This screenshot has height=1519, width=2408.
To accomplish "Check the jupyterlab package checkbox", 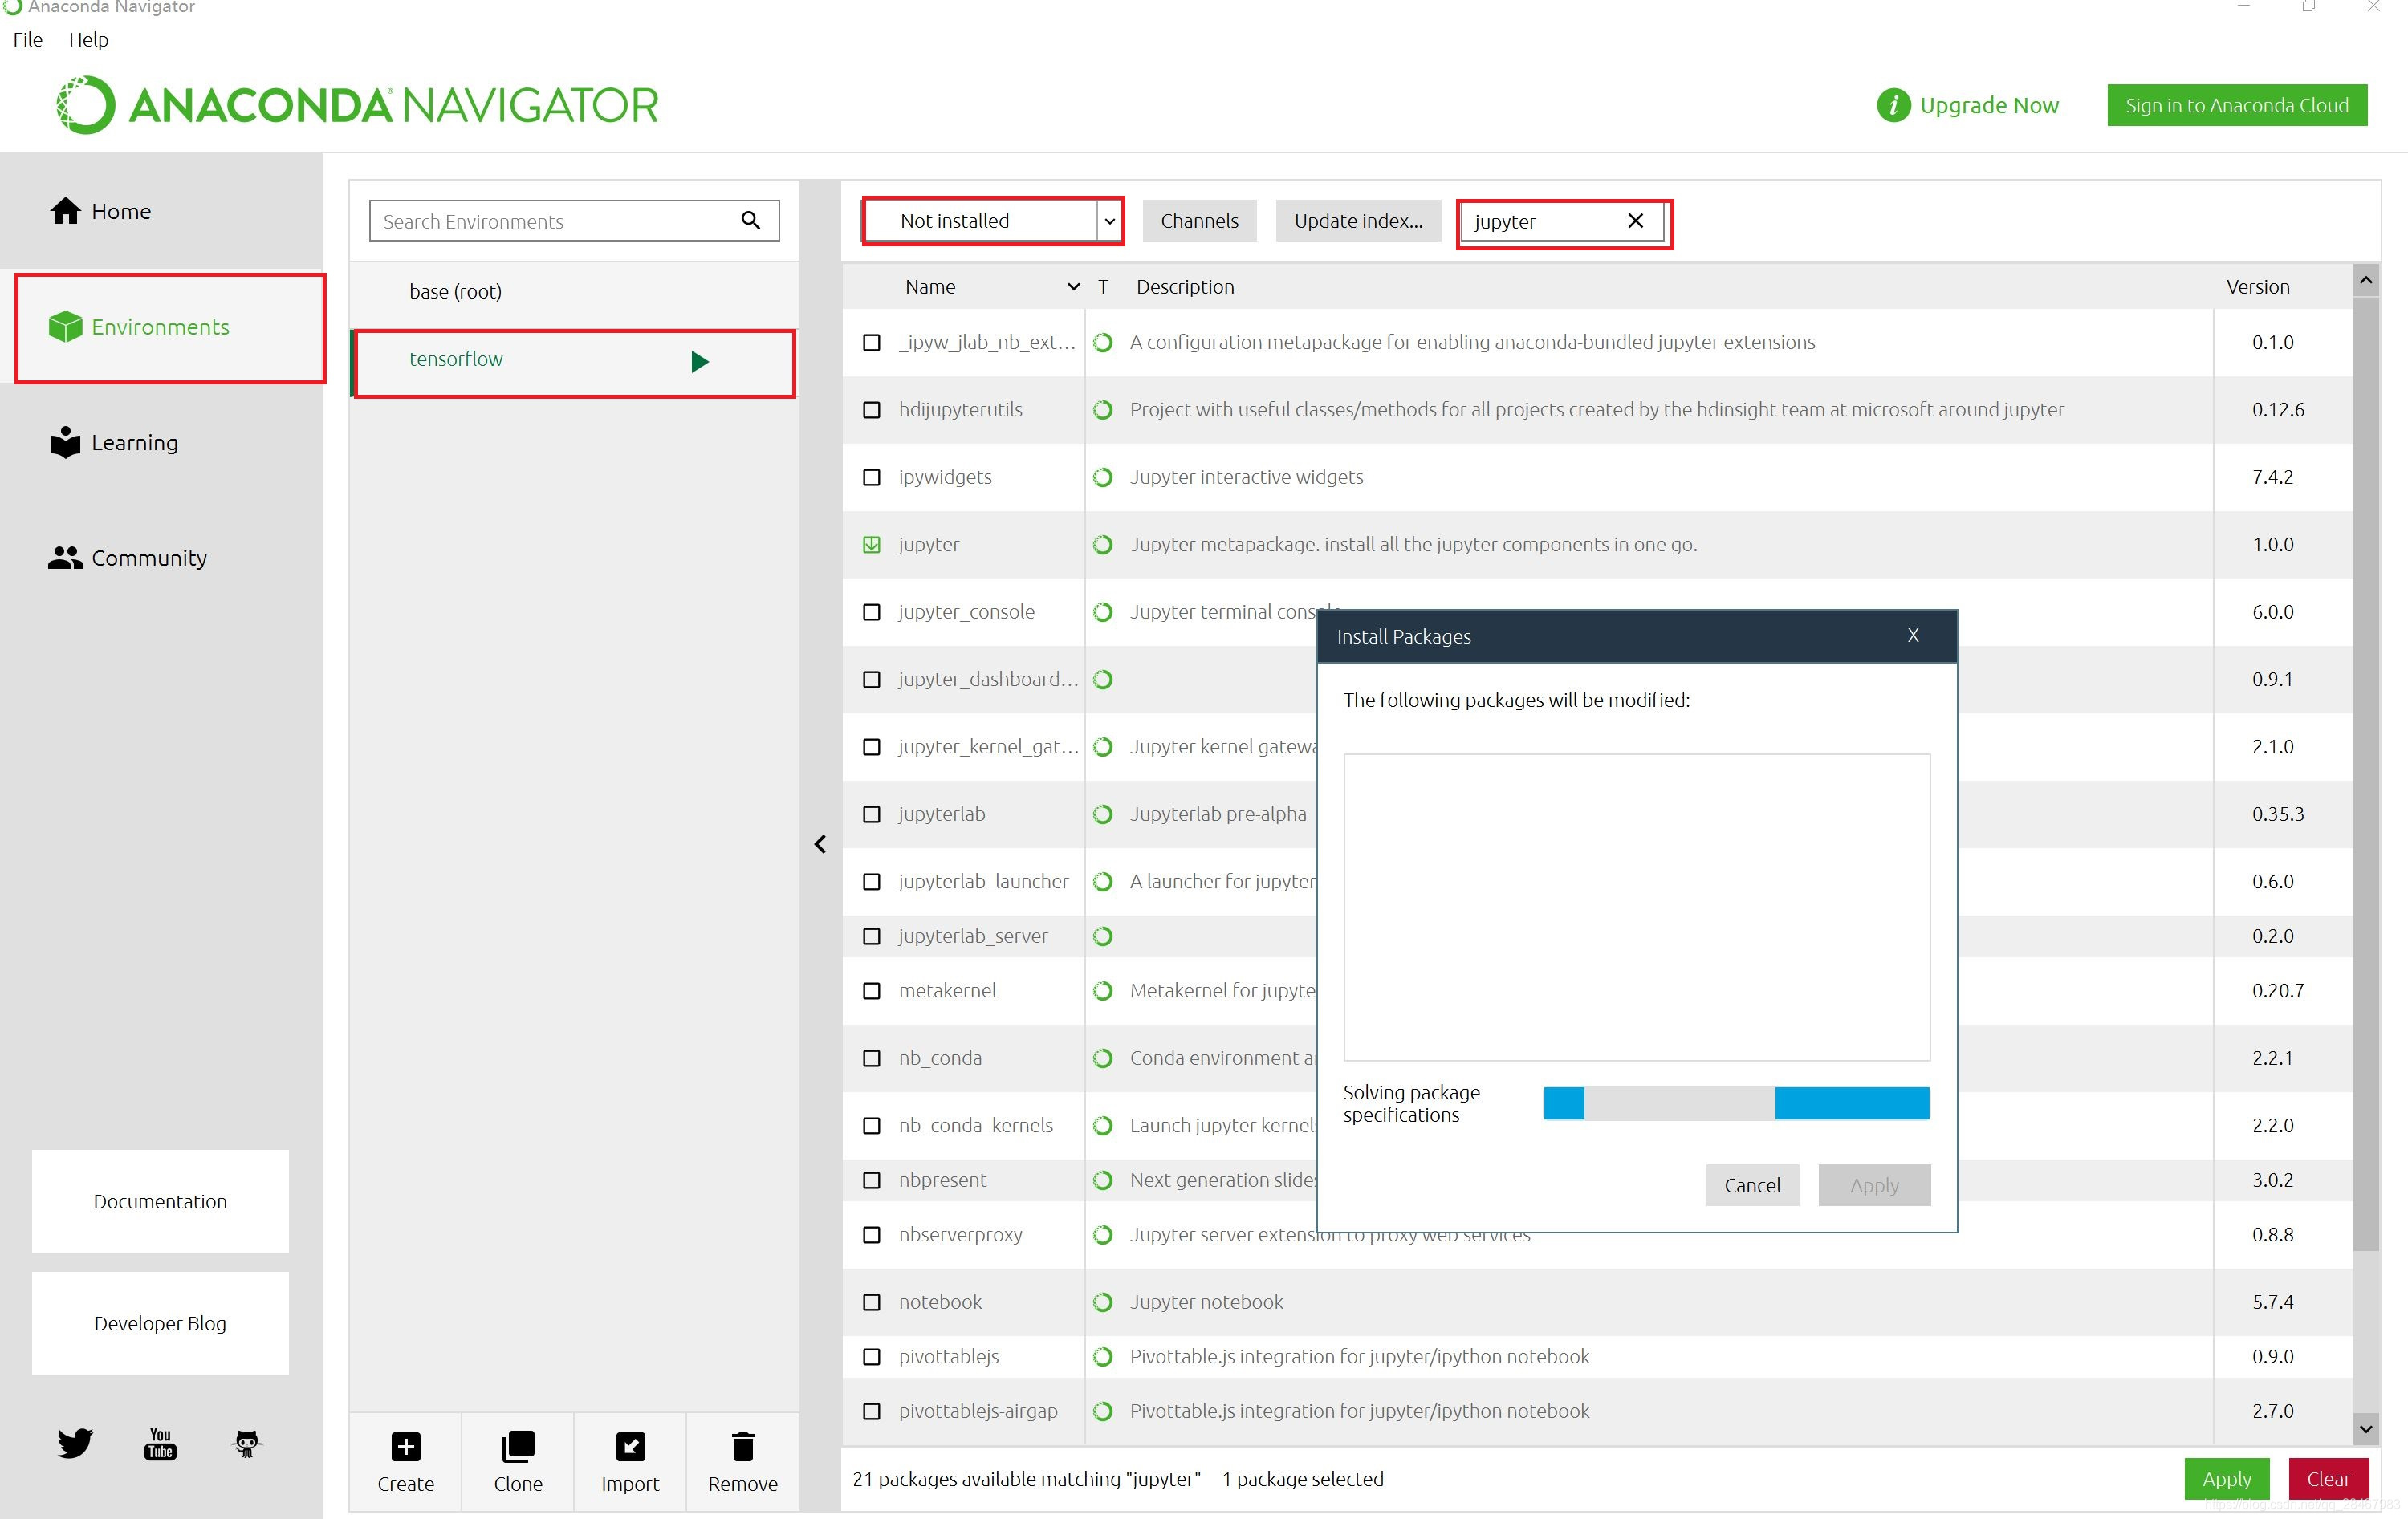I will point(872,814).
